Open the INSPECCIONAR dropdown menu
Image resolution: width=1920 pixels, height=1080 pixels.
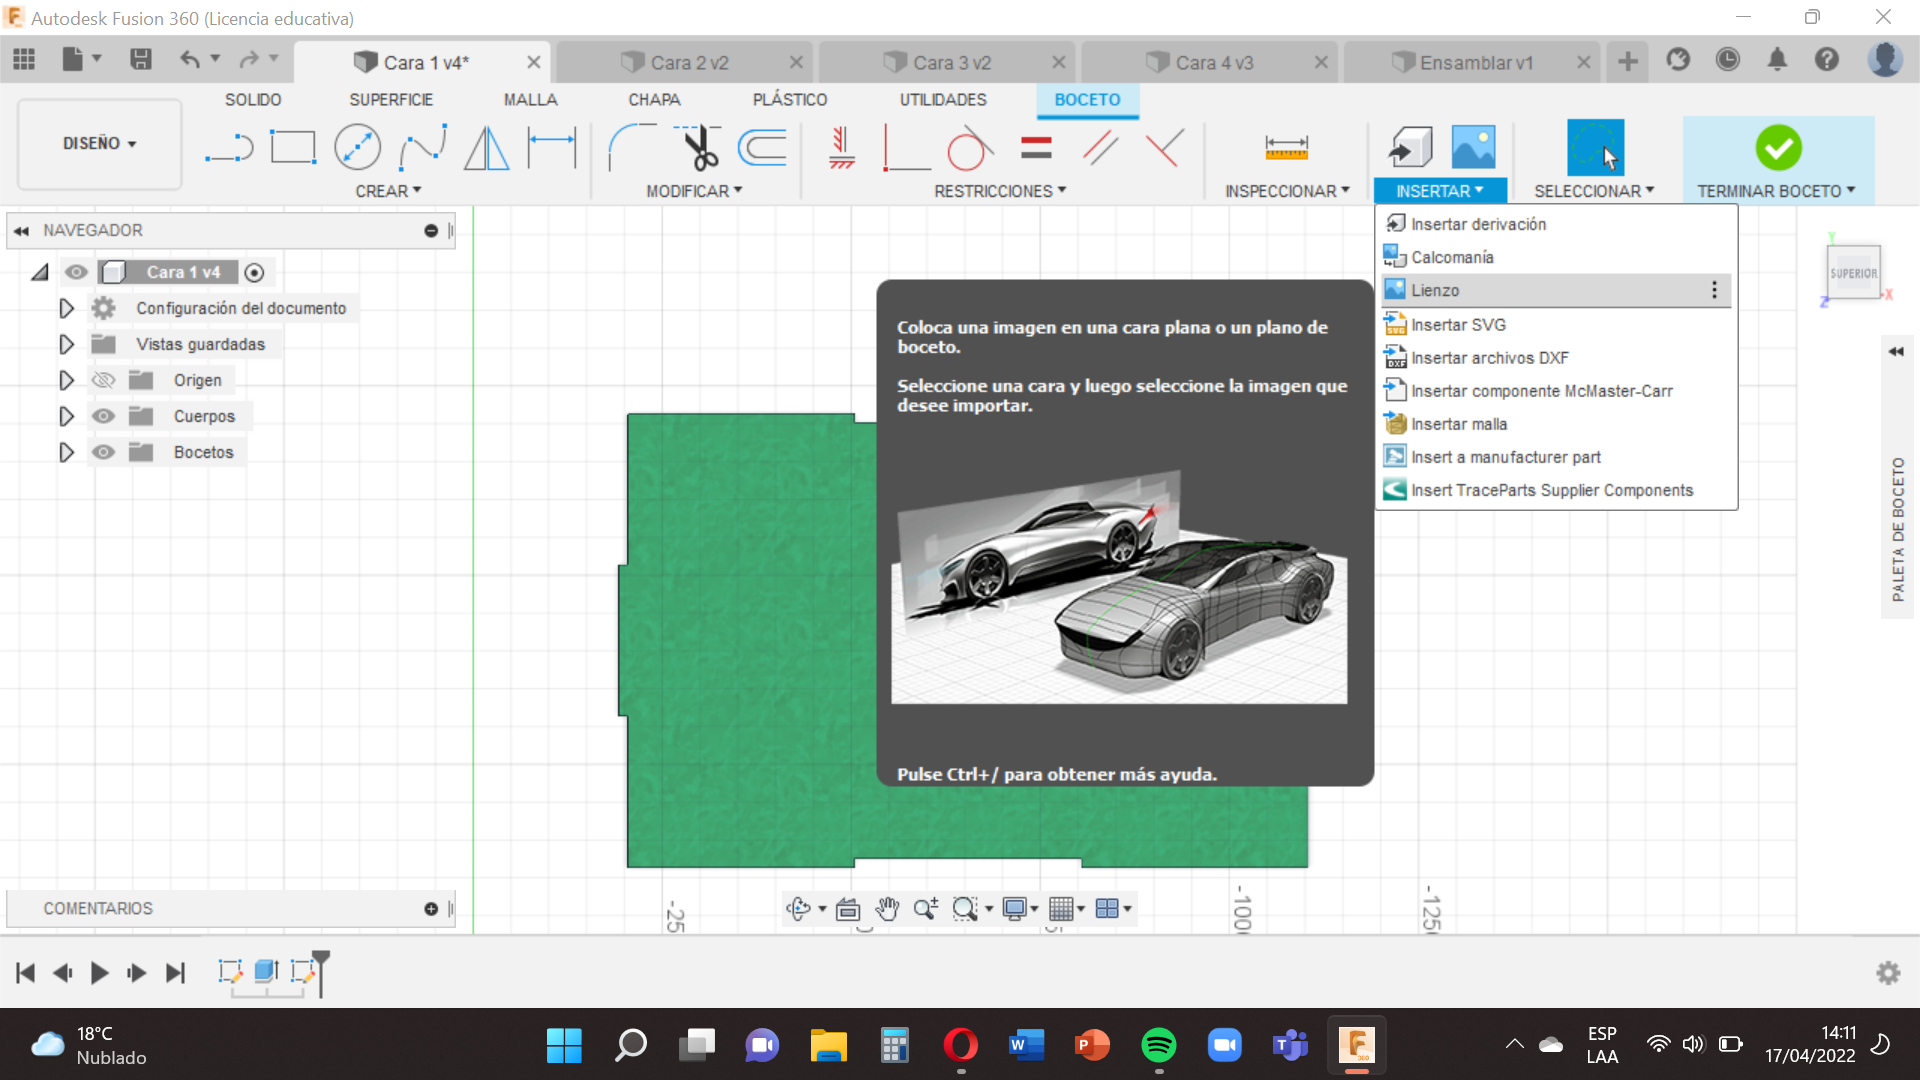click(1287, 191)
